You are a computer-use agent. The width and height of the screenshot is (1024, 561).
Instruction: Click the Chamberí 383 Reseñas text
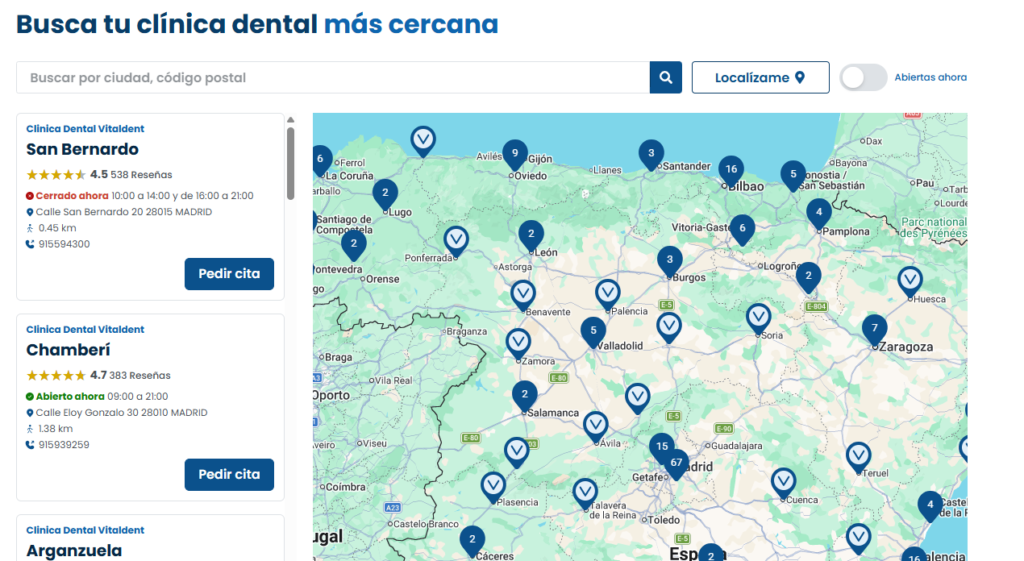[140, 375]
